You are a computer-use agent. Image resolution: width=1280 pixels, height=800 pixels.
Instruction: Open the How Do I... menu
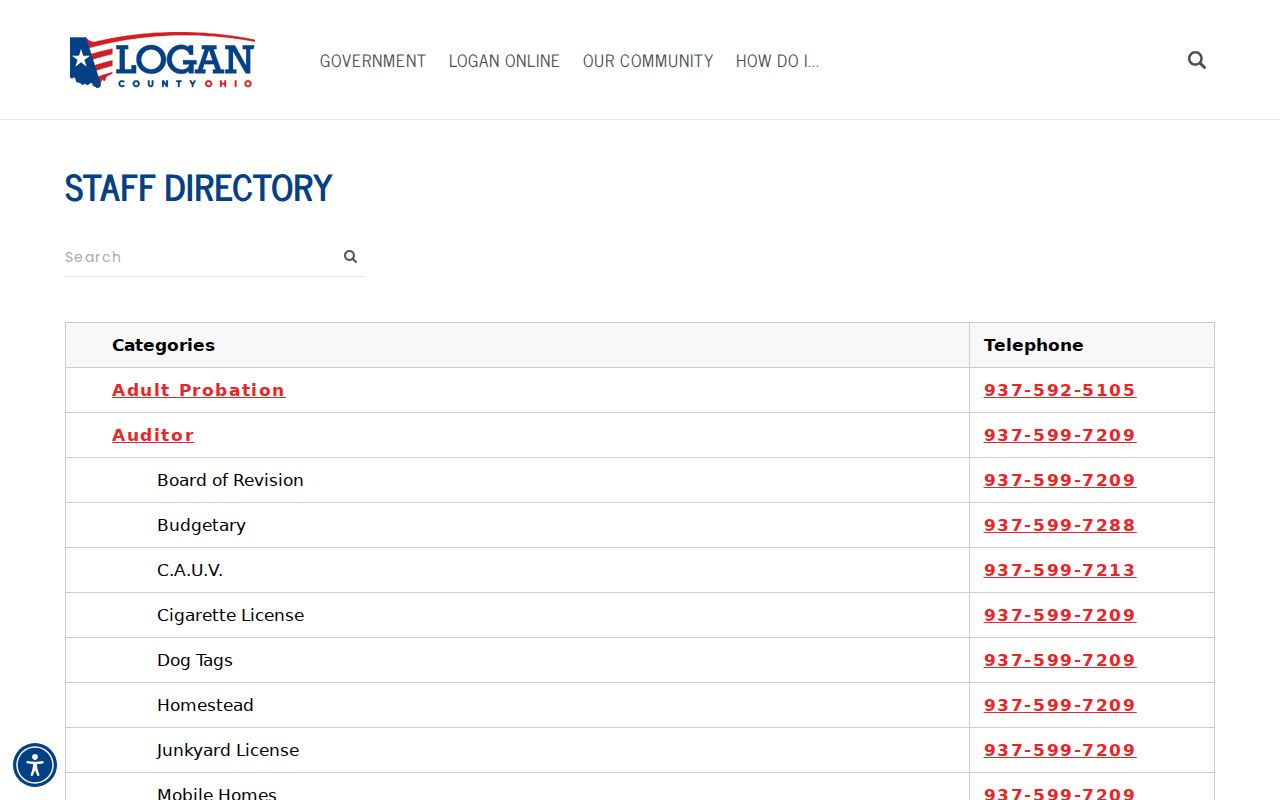coord(777,61)
